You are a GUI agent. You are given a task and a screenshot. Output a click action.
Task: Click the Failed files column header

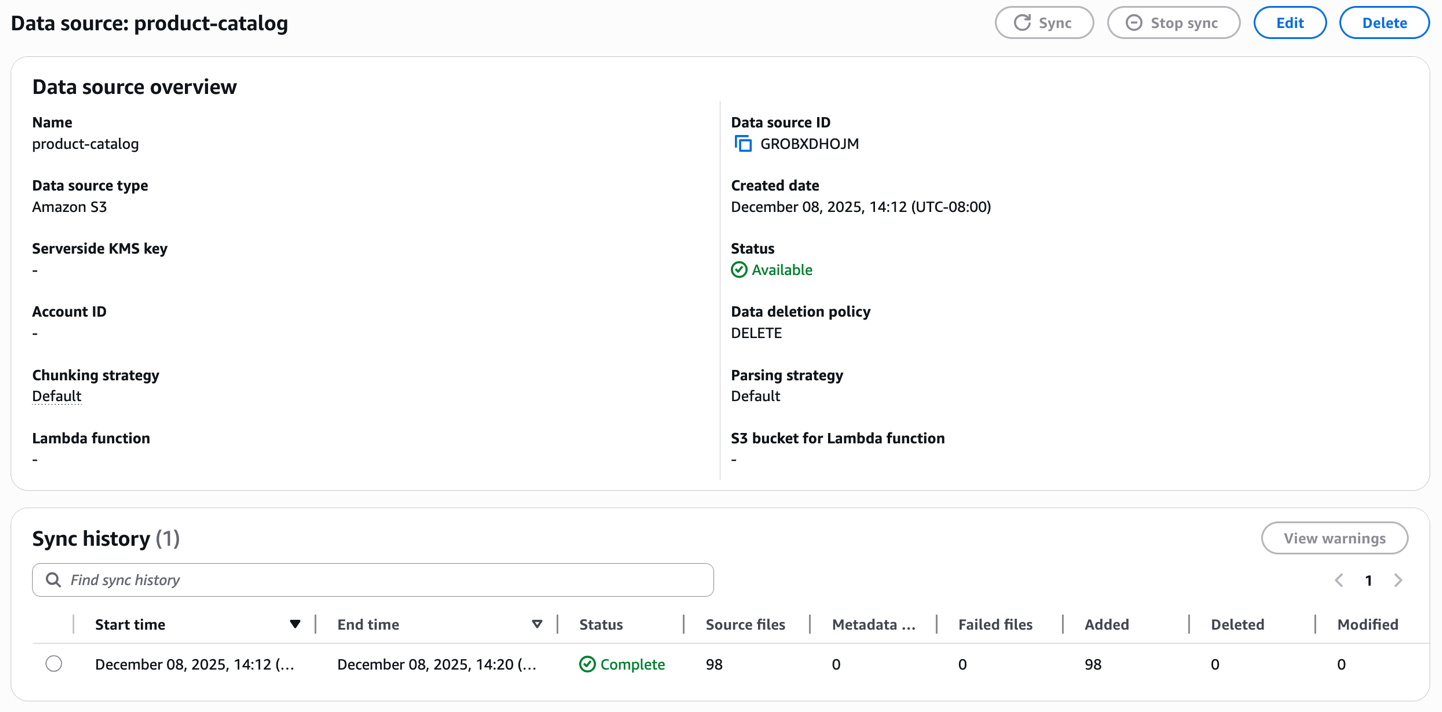click(995, 624)
